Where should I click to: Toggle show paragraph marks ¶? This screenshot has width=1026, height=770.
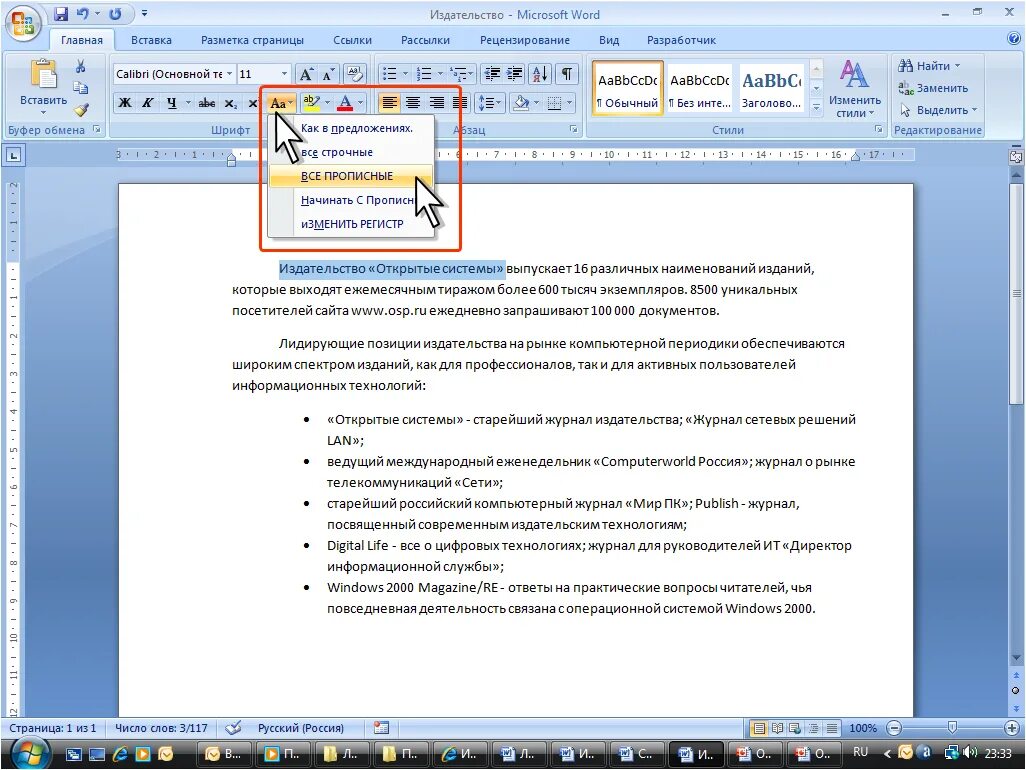tap(567, 73)
